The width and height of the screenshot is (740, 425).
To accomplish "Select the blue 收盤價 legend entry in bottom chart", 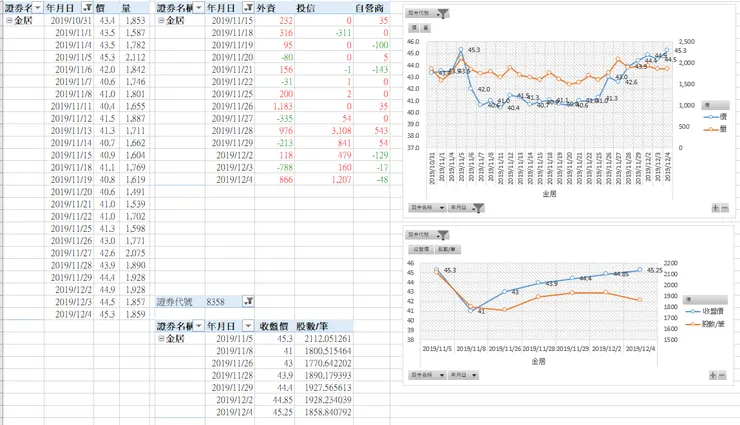I will (x=705, y=311).
